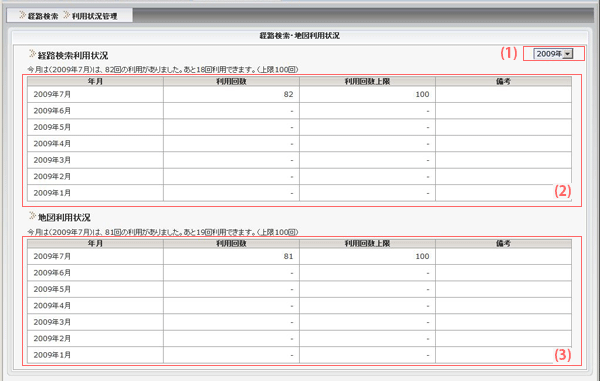Click the 利用状況管理 breadcrumb link
The height and width of the screenshot is (381, 600).
point(95,16)
